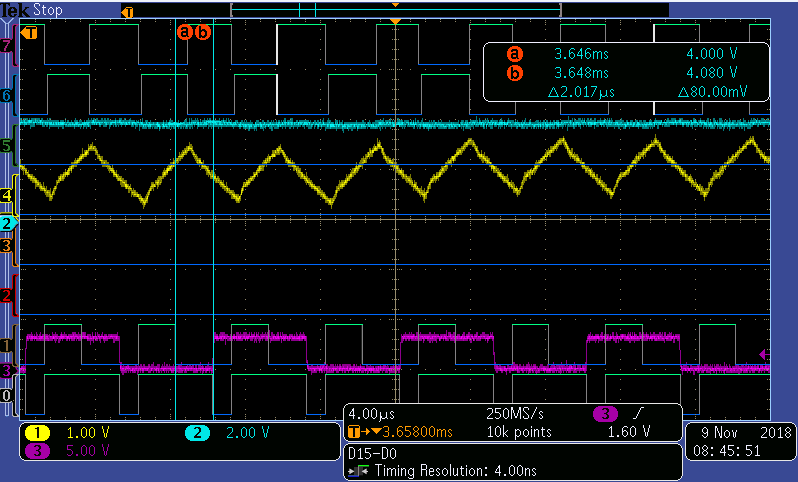
Task: Select the cyan channel 2 ground marker
Action: point(9,222)
